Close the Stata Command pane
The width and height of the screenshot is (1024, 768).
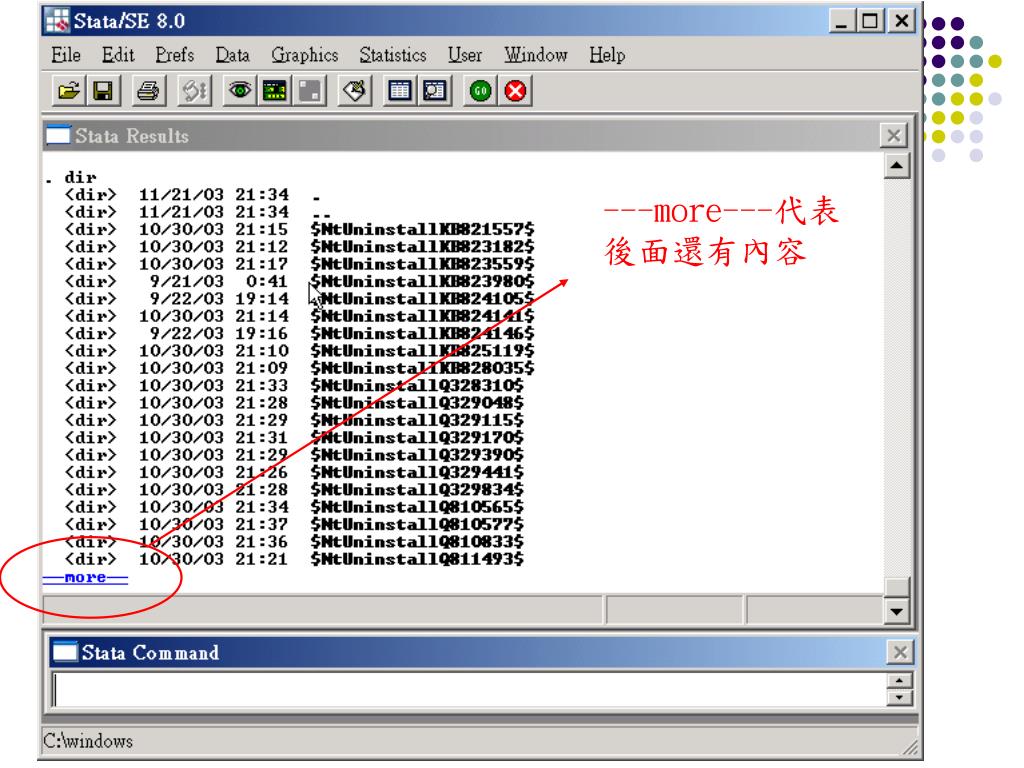click(x=900, y=652)
